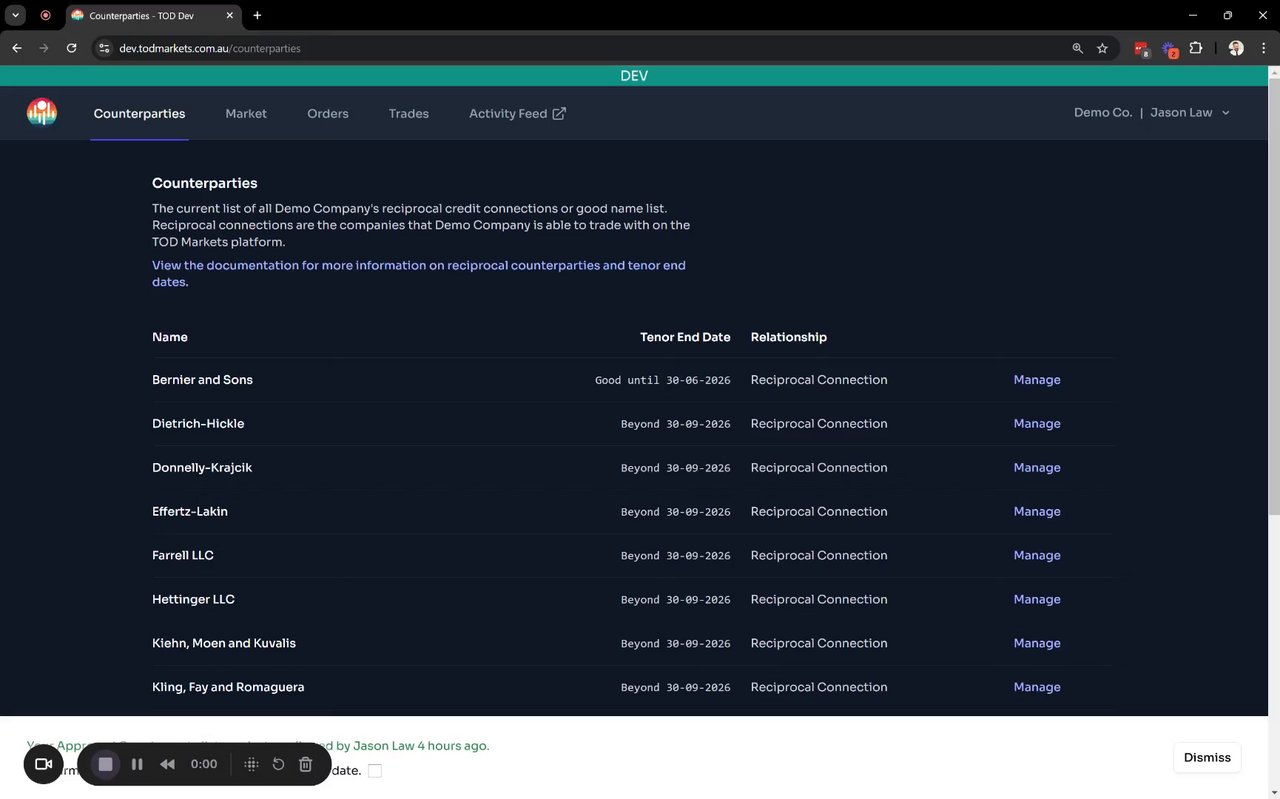Click the dotted grid drag handle icon
The height and width of the screenshot is (799, 1280).
click(251, 764)
